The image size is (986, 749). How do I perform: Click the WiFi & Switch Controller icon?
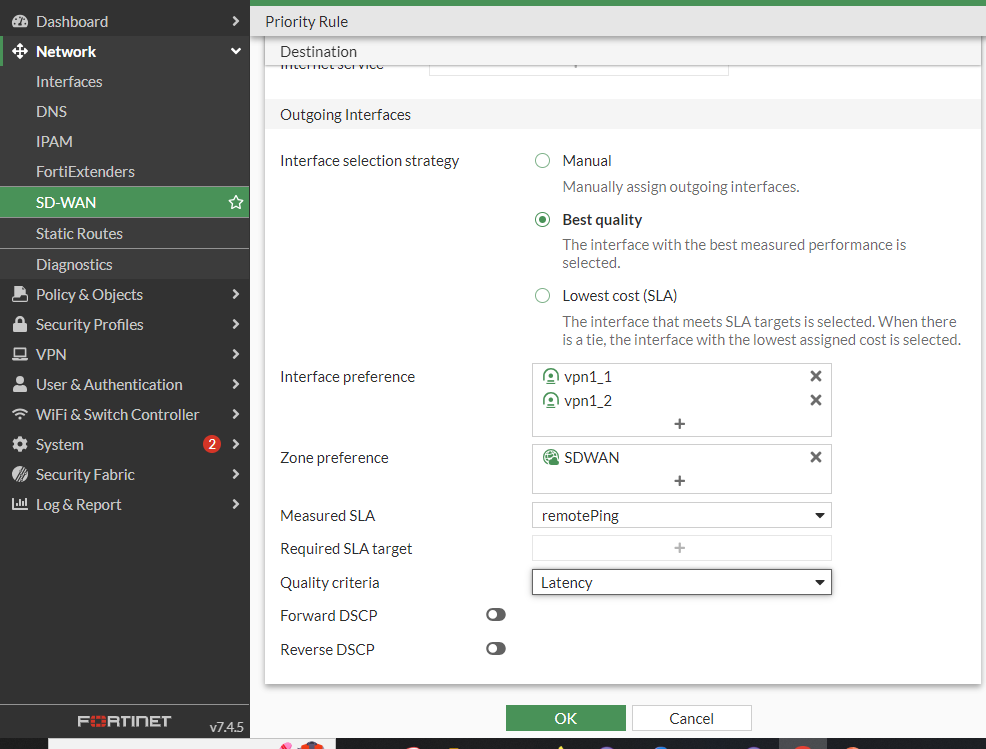point(20,414)
